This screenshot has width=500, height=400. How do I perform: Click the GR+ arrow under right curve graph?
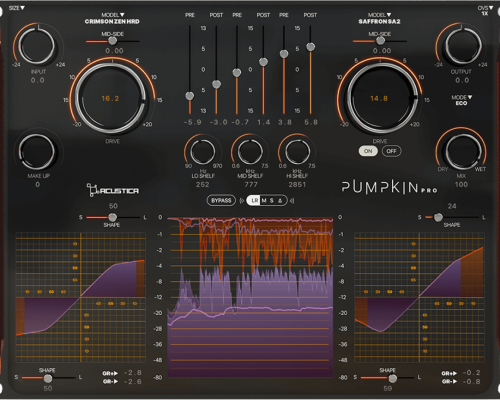point(449,373)
